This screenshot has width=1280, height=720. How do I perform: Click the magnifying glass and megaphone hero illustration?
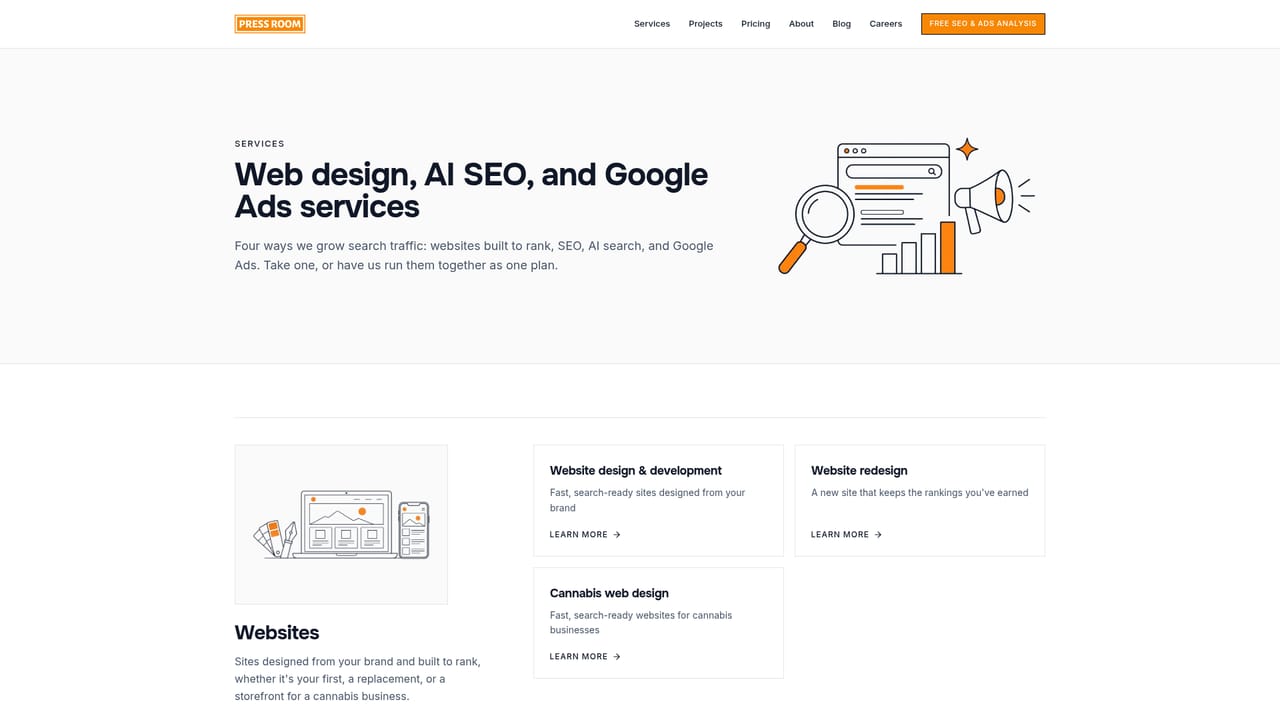pyautogui.click(x=906, y=206)
